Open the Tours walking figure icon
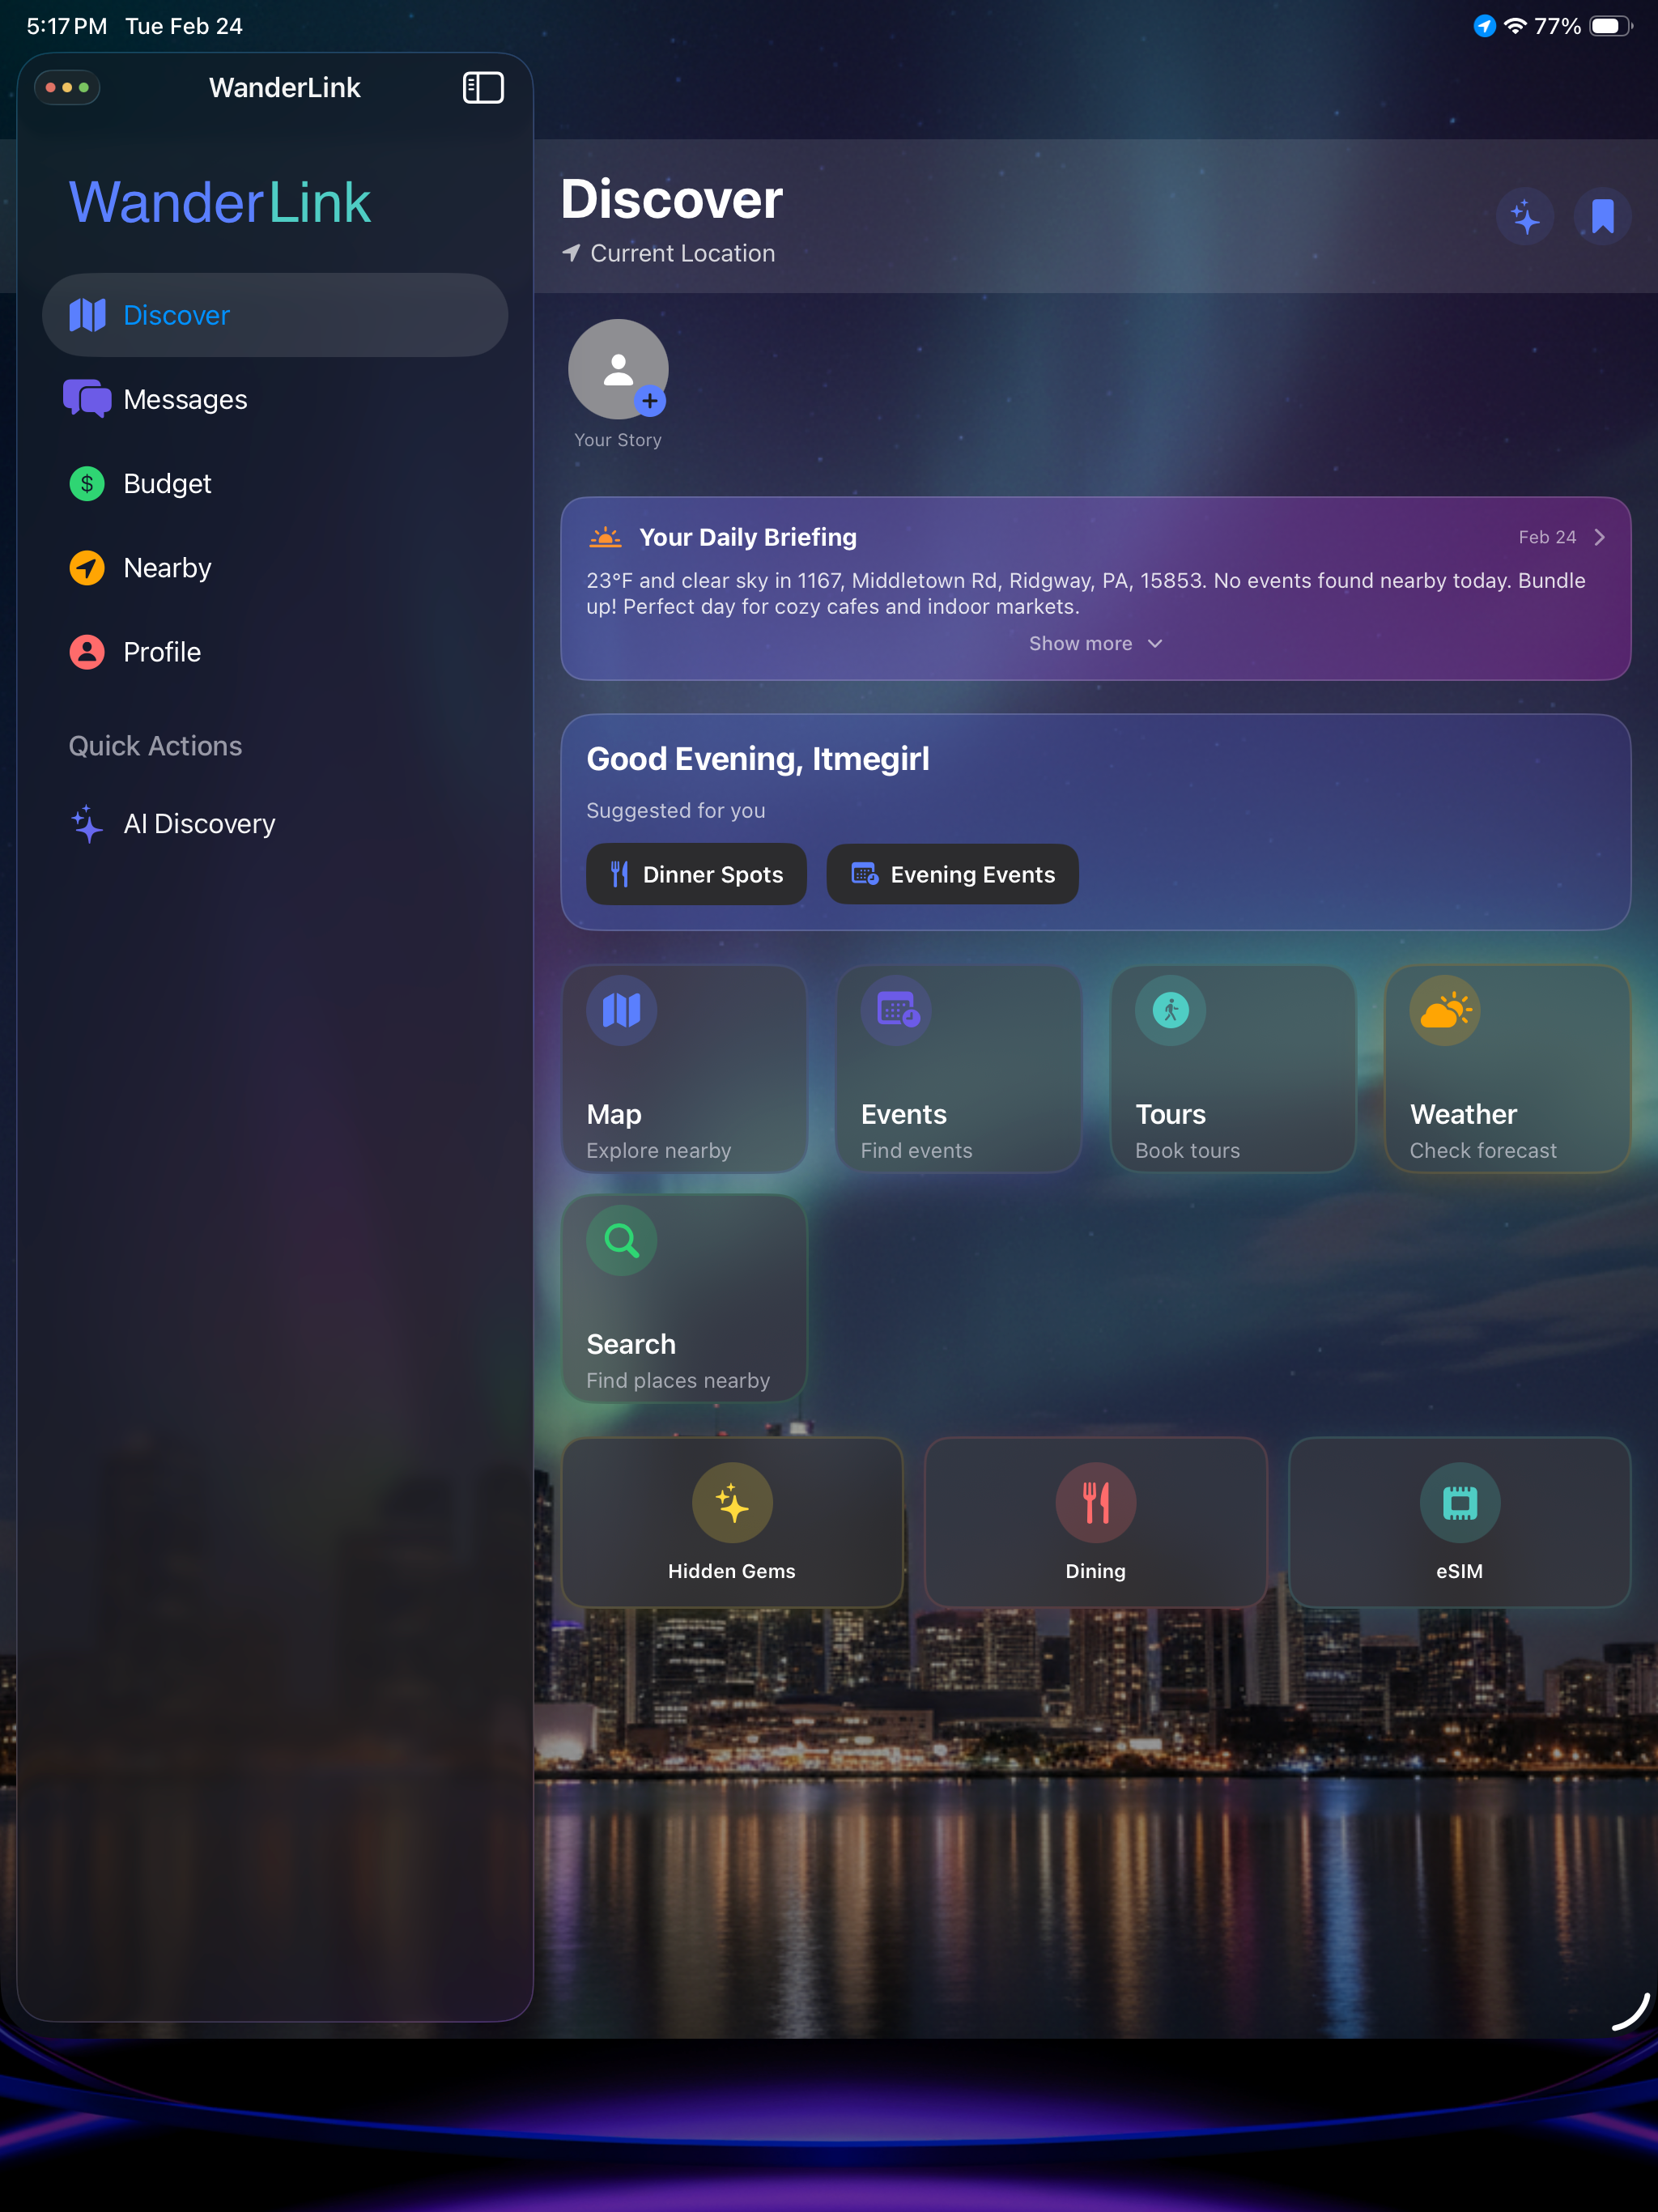 (x=1170, y=1010)
